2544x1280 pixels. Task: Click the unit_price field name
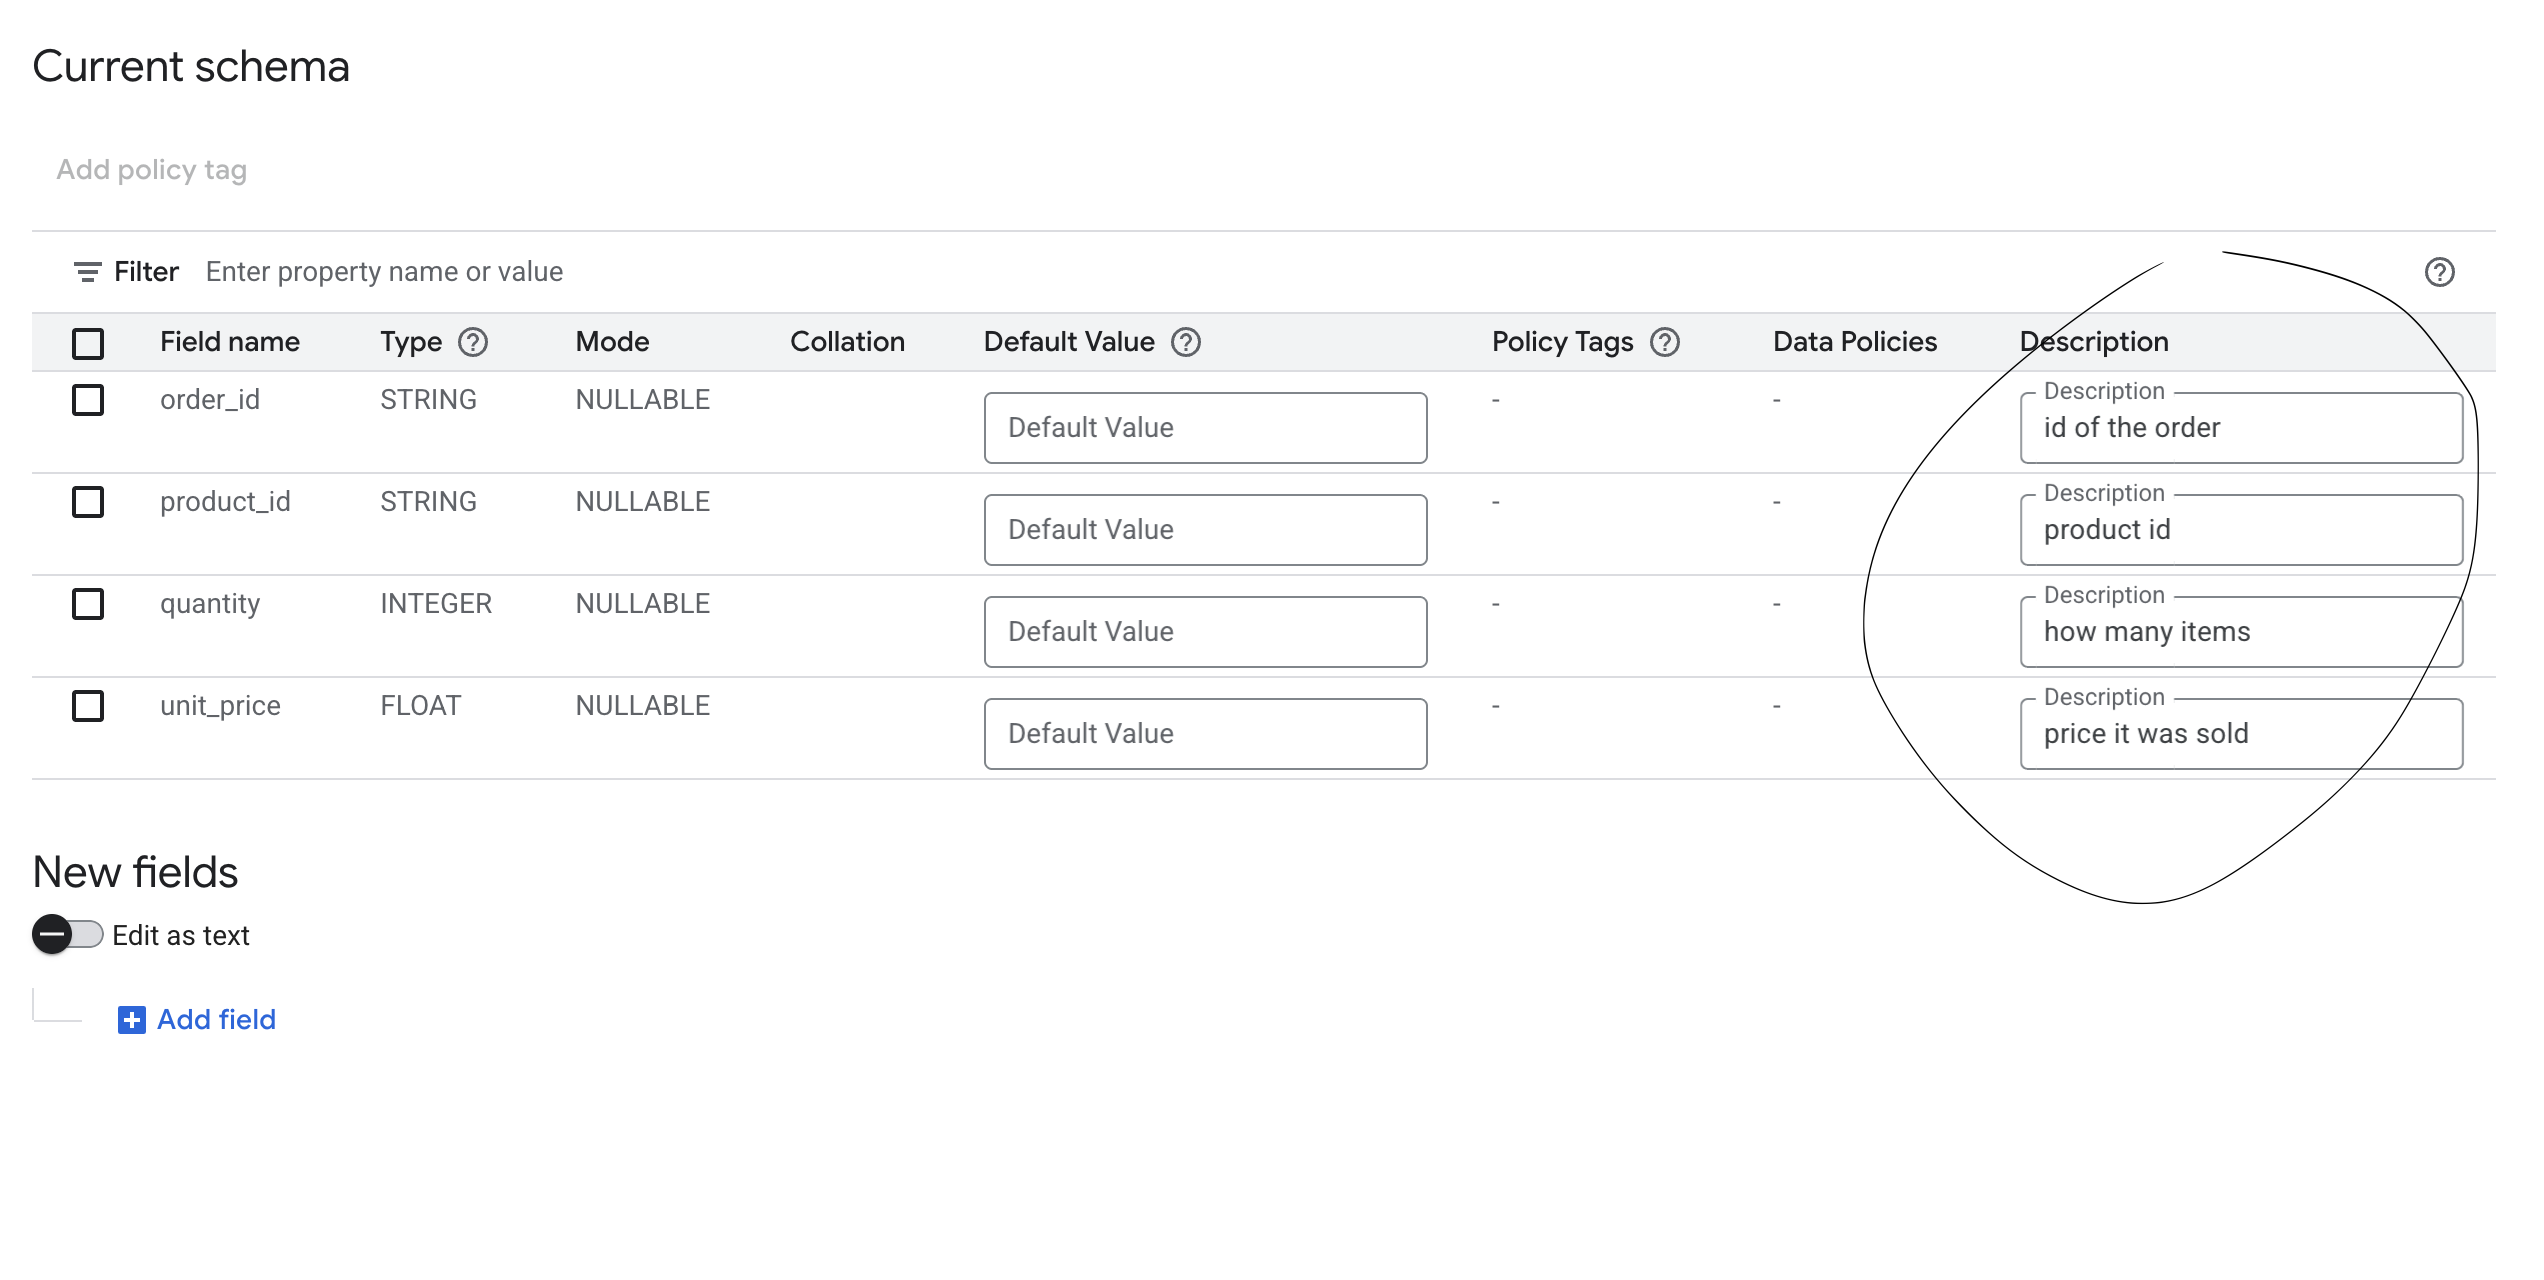(x=220, y=706)
